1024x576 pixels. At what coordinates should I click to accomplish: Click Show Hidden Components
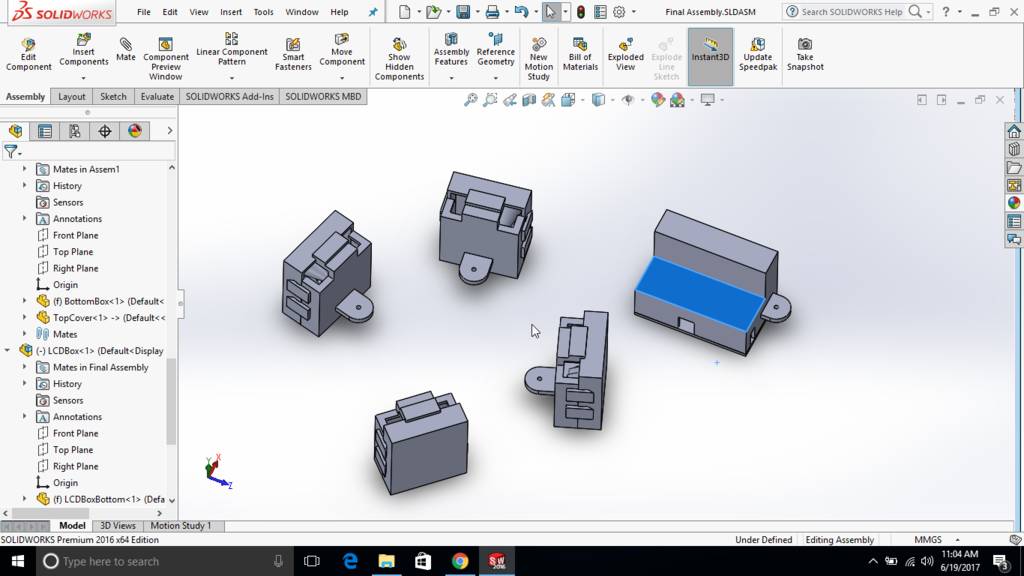tap(399, 59)
